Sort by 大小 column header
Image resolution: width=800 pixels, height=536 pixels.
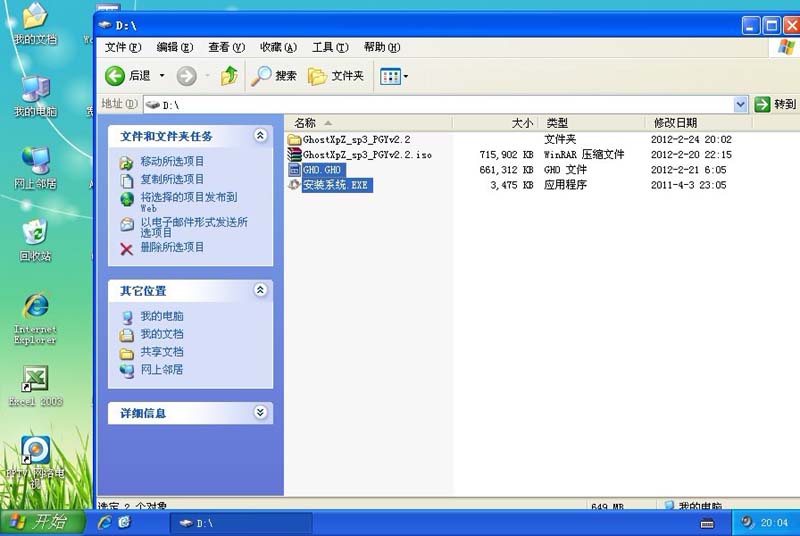[x=495, y=123]
